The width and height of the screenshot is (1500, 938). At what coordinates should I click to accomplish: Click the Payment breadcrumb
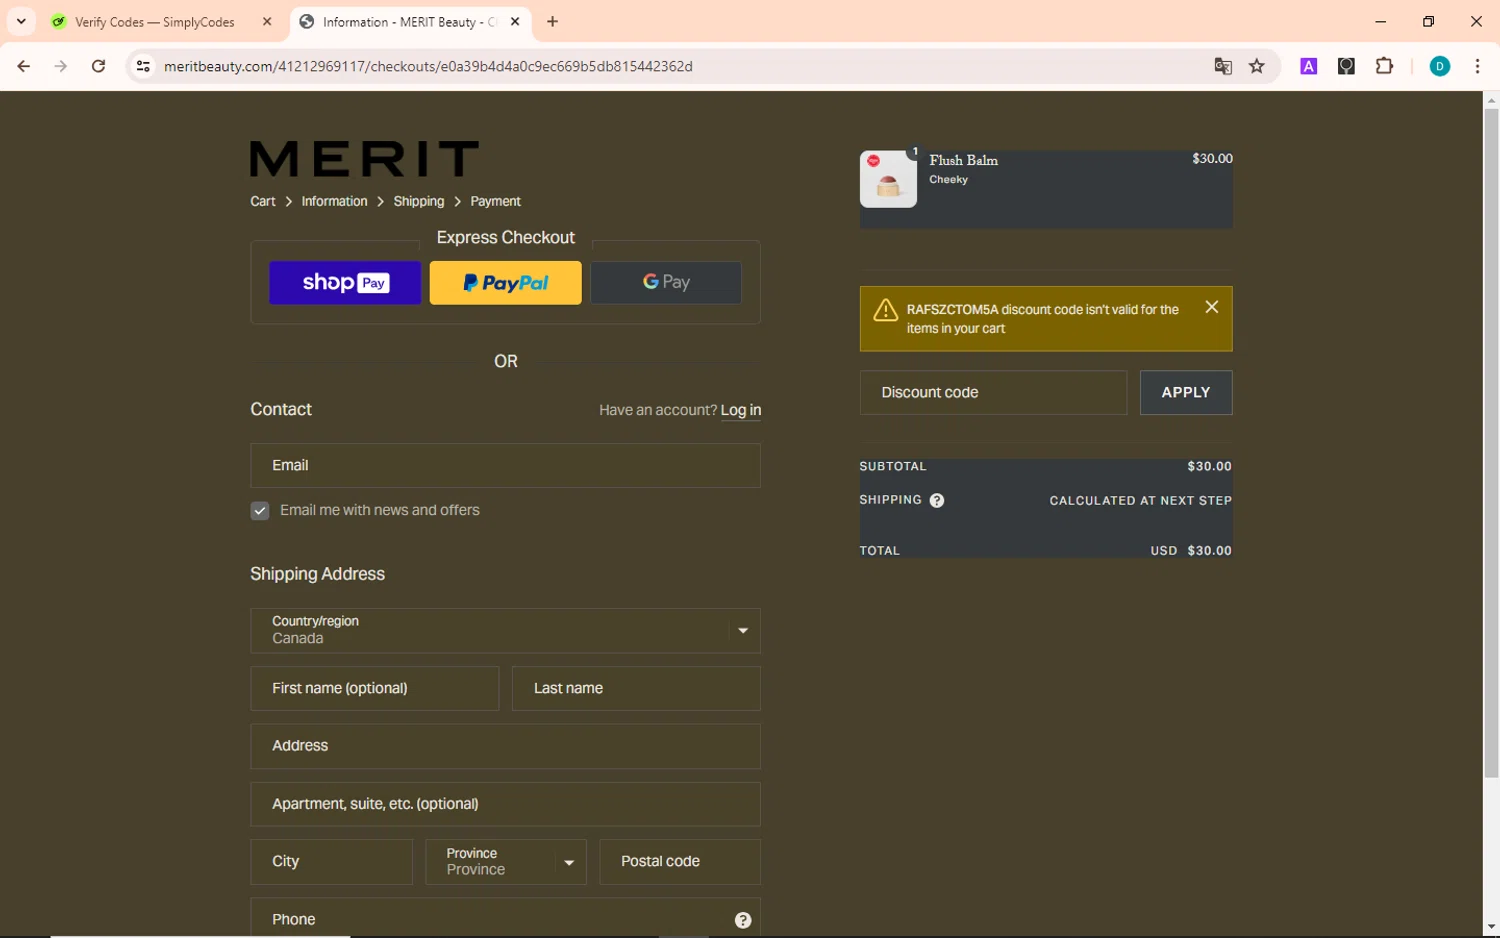[x=495, y=201]
